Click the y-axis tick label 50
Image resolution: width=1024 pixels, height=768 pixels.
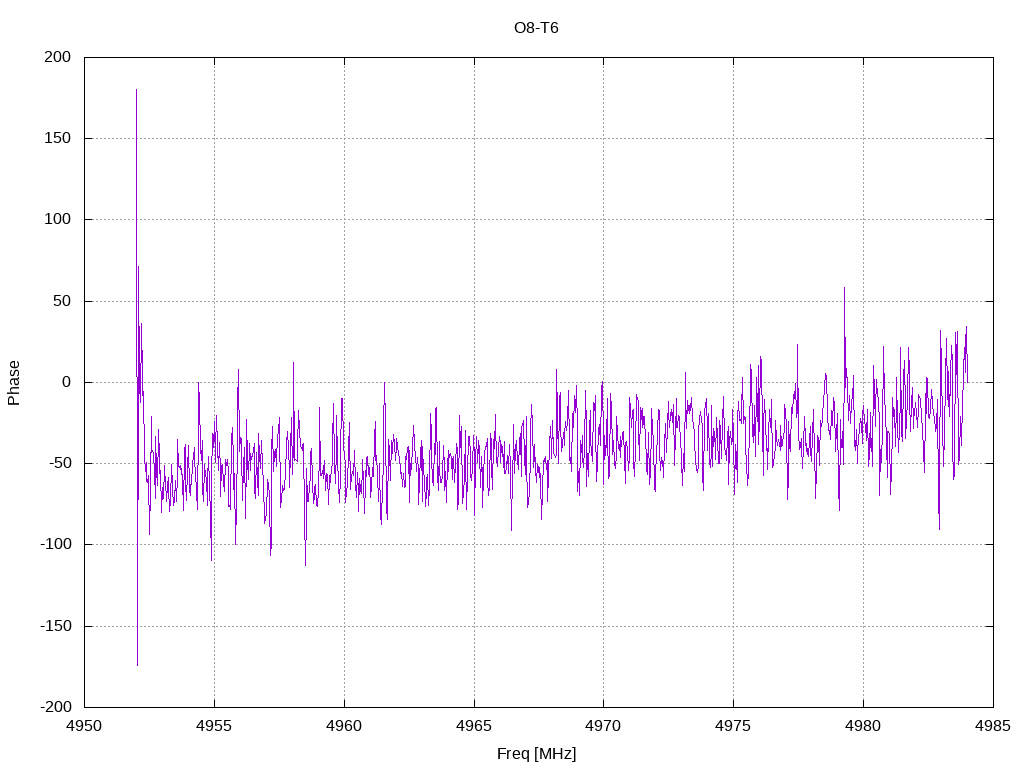[x=62, y=301]
